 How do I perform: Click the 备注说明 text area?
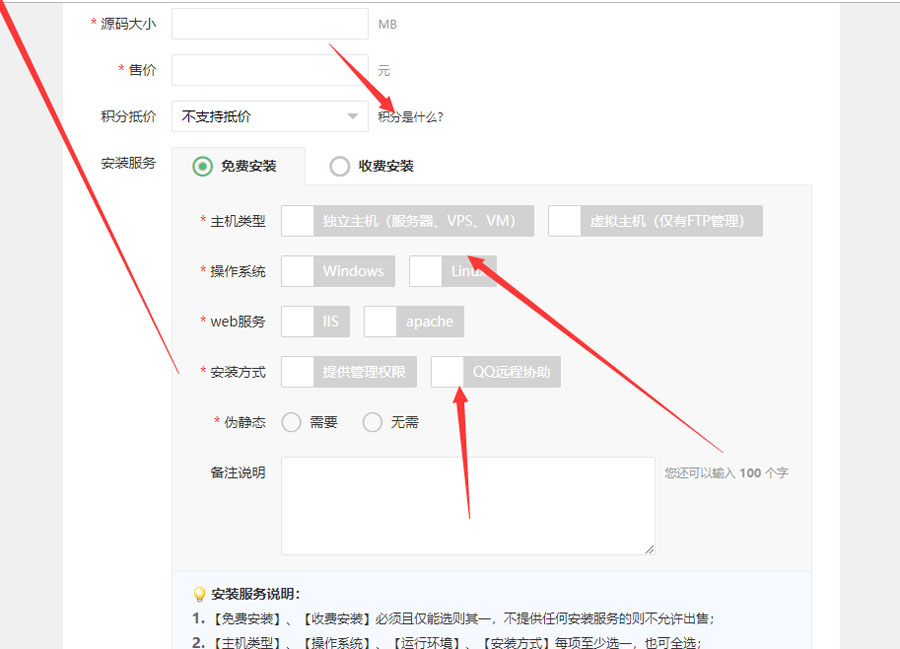467,505
